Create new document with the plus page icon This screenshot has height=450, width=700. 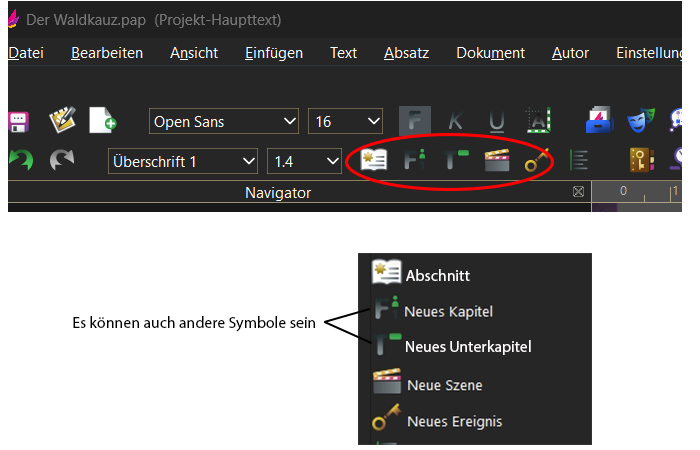103,120
